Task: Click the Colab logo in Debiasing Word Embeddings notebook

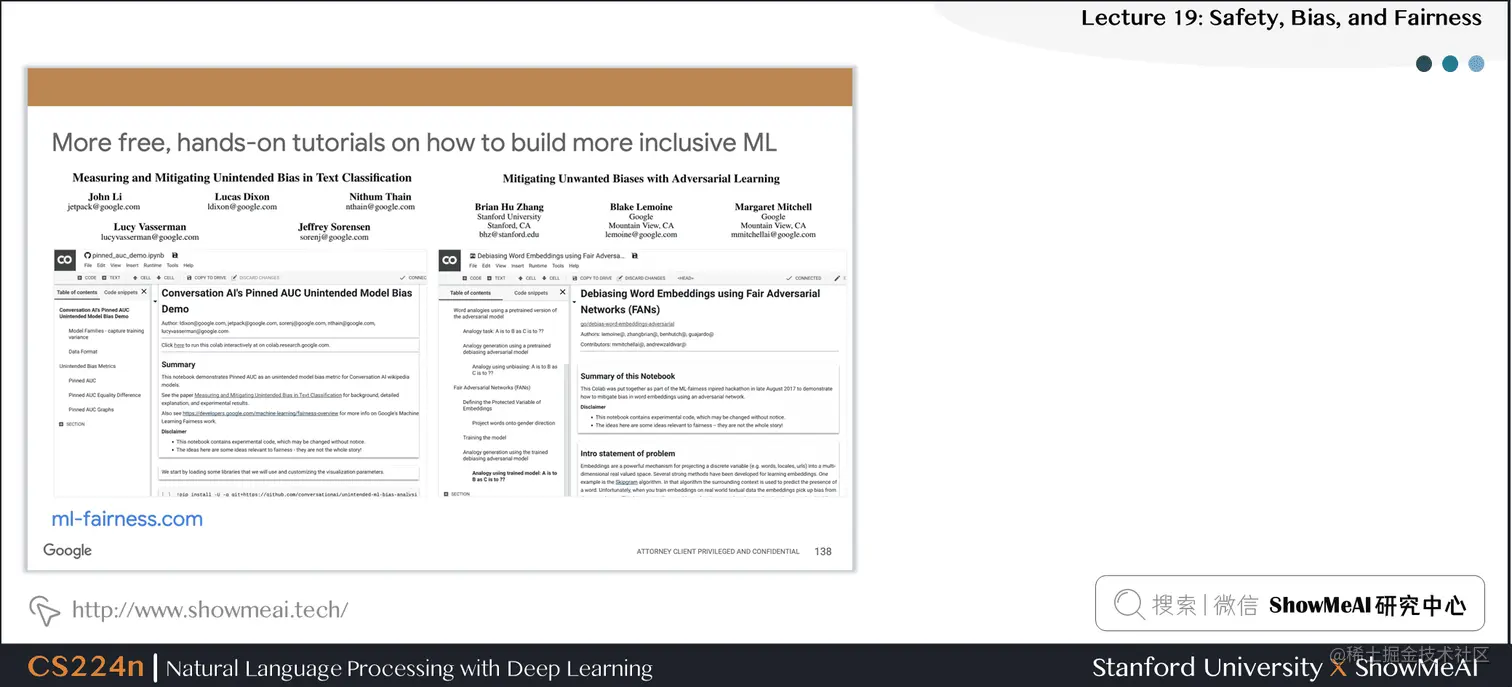Action: point(450,260)
